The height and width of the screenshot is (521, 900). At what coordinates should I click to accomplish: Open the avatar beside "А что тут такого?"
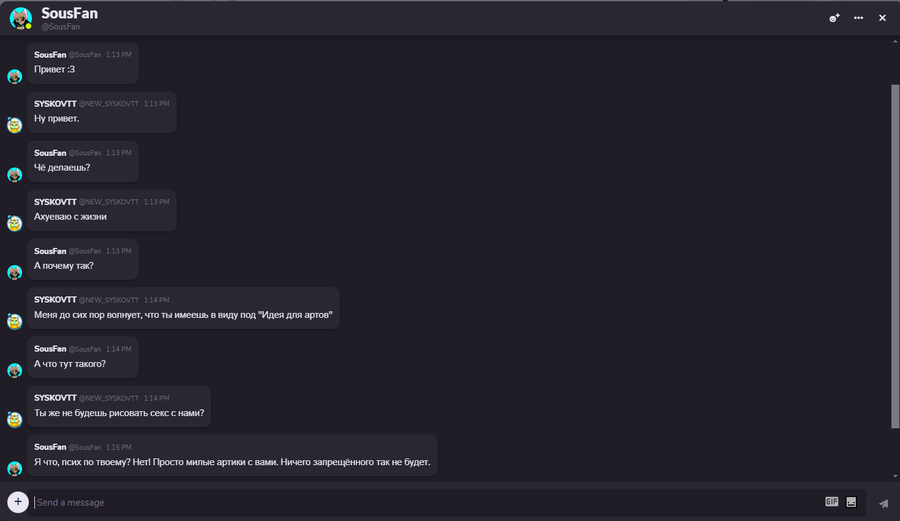[x=15, y=371]
